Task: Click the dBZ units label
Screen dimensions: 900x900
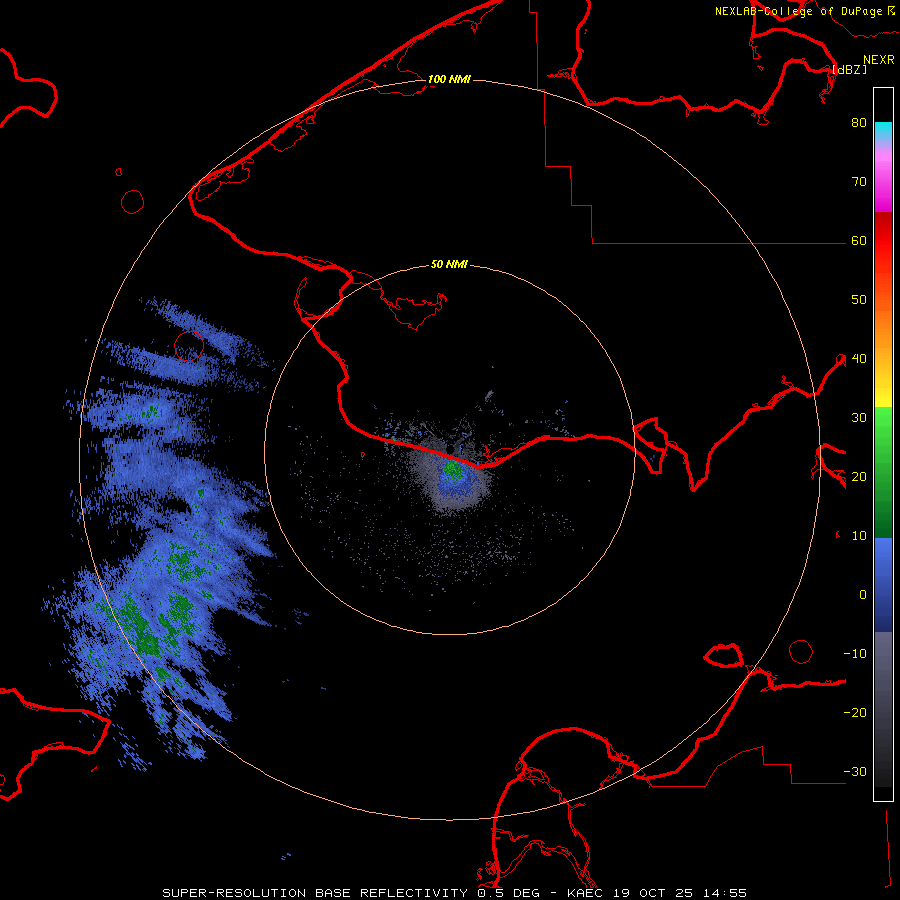Action: [849, 69]
